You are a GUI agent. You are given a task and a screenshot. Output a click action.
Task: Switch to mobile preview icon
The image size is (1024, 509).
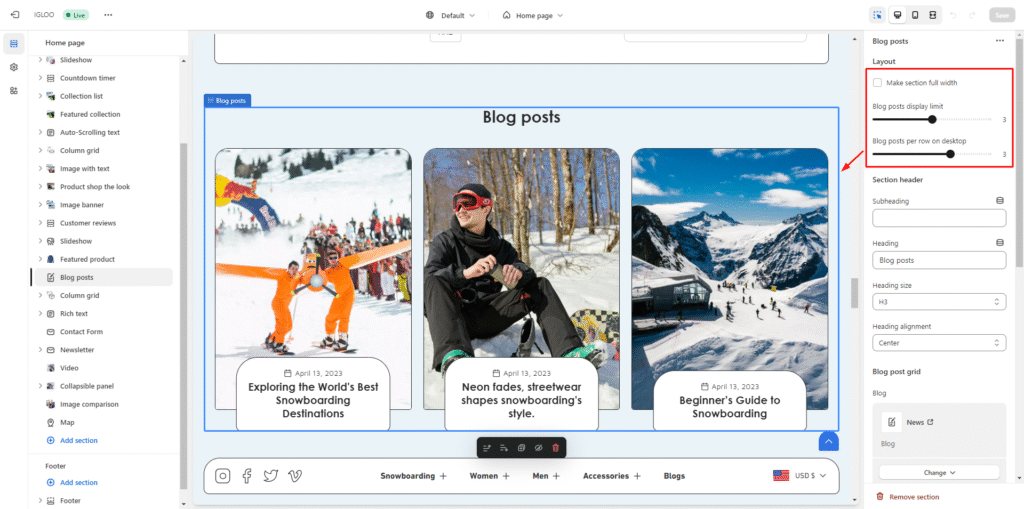914,15
